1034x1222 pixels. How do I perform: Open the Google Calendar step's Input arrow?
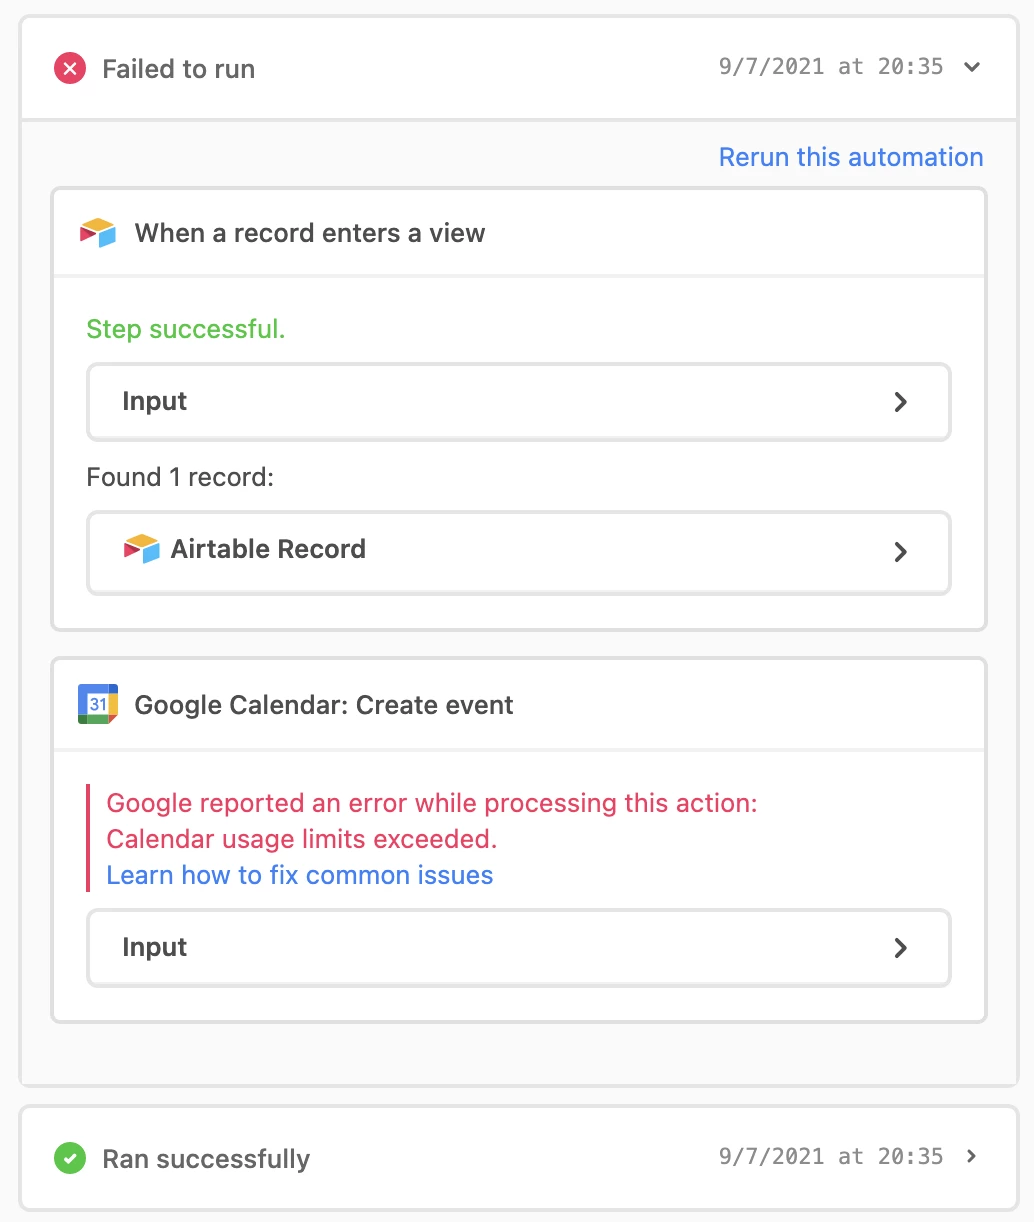[901, 948]
